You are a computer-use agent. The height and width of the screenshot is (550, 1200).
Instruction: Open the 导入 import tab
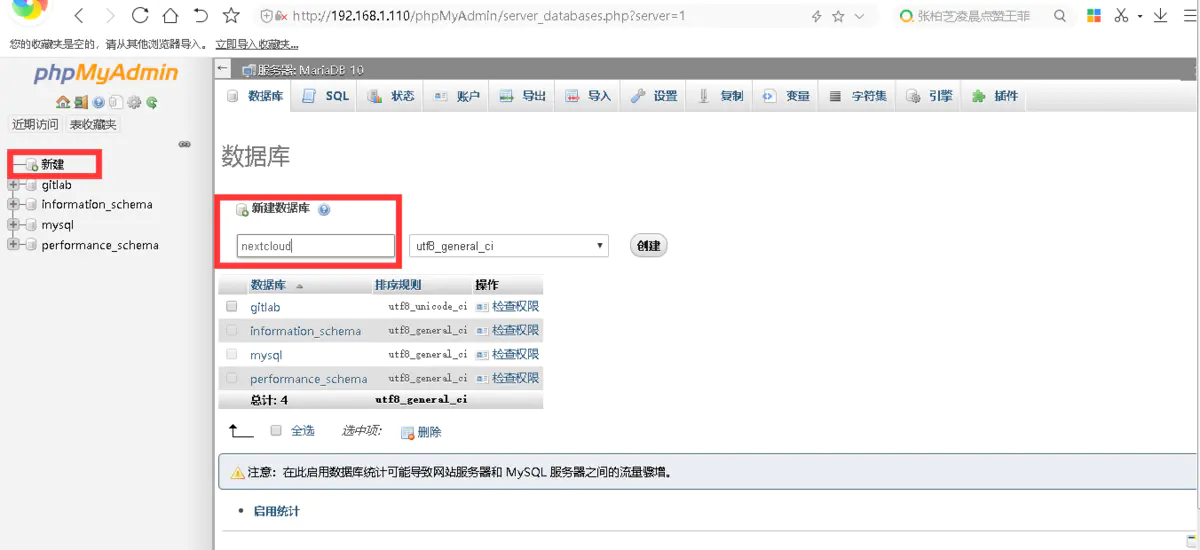(x=588, y=96)
